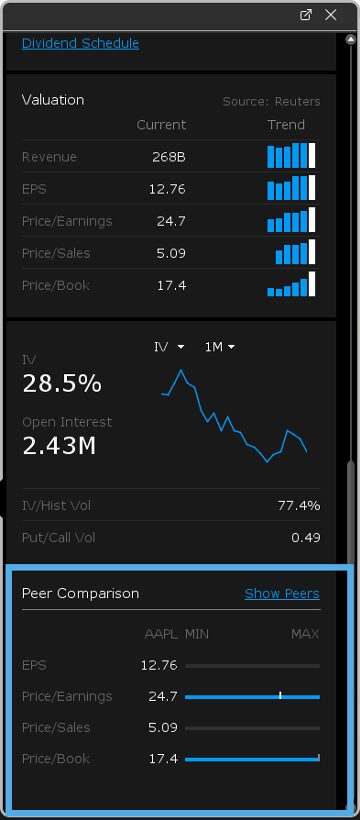The width and height of the screenshot is (360, 820).
Task: Click the Revenue trend bar chart
Action: [291, 156]
